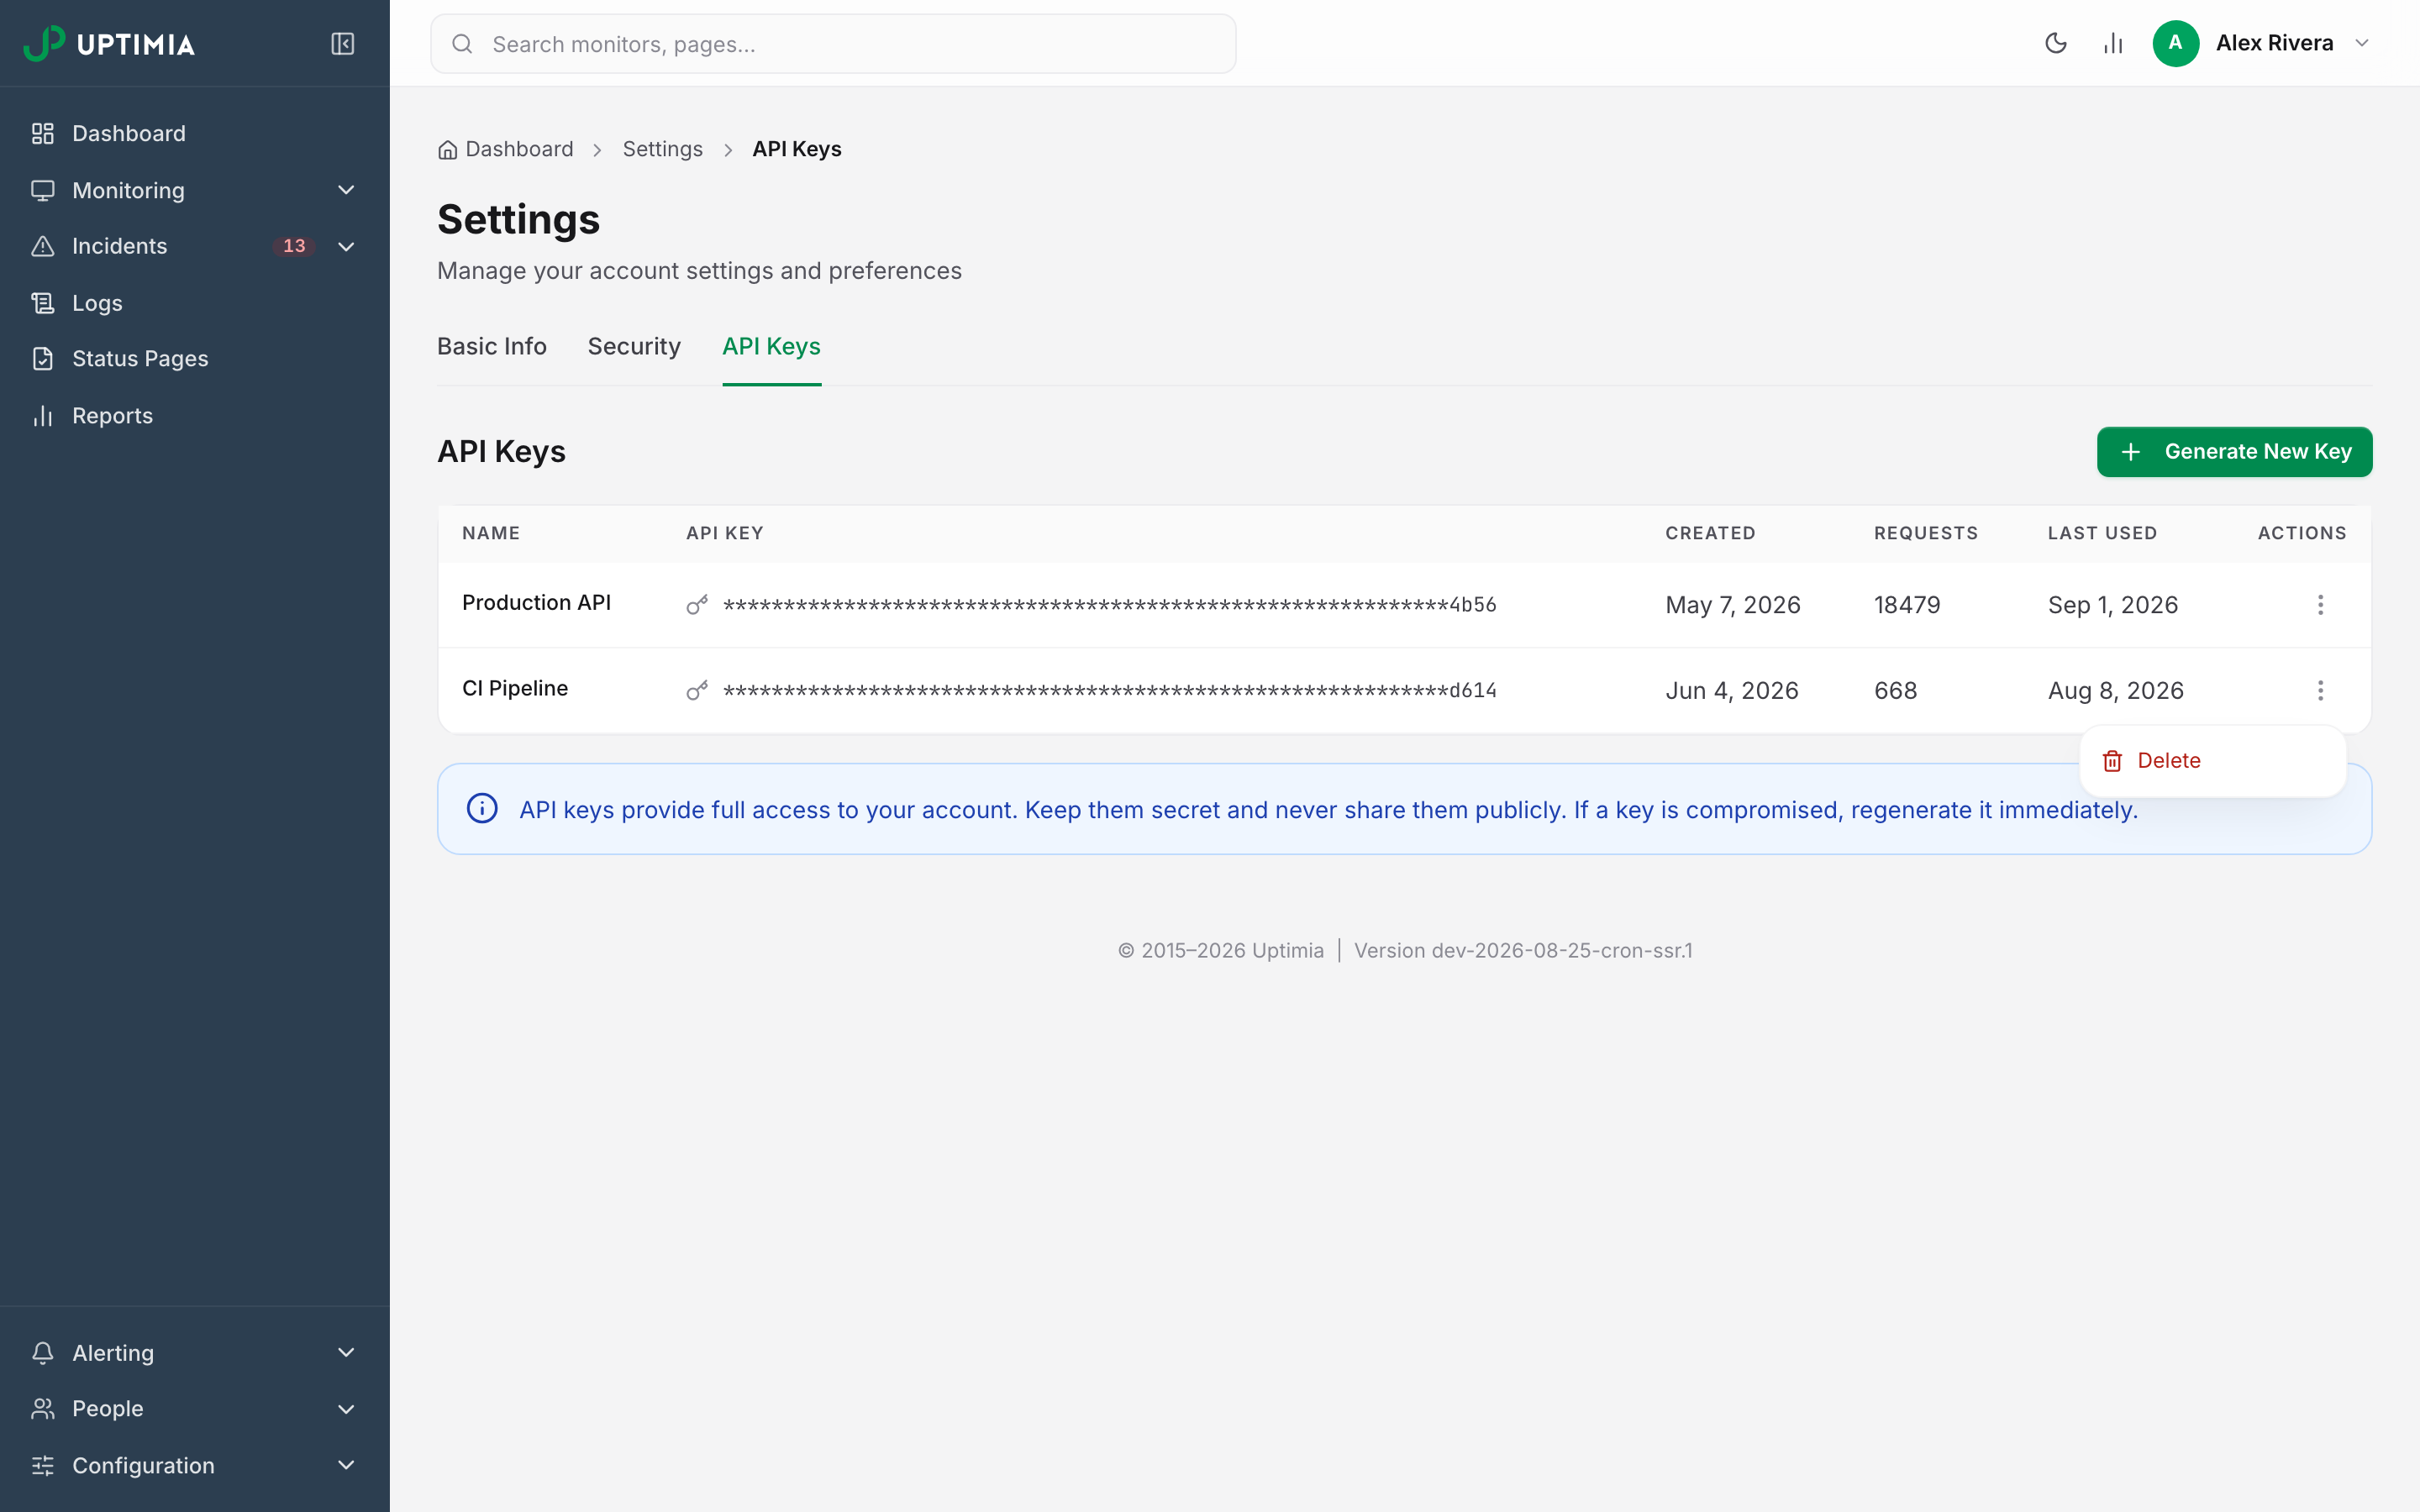
Task: Expand the Incidents sidebar section
Action: (195, 246)
